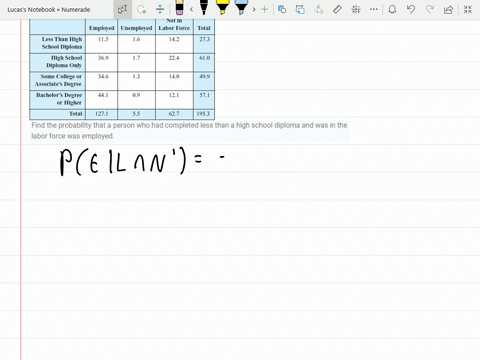
Task: Click the 62.7 total cell
Action: coord(174,114)
